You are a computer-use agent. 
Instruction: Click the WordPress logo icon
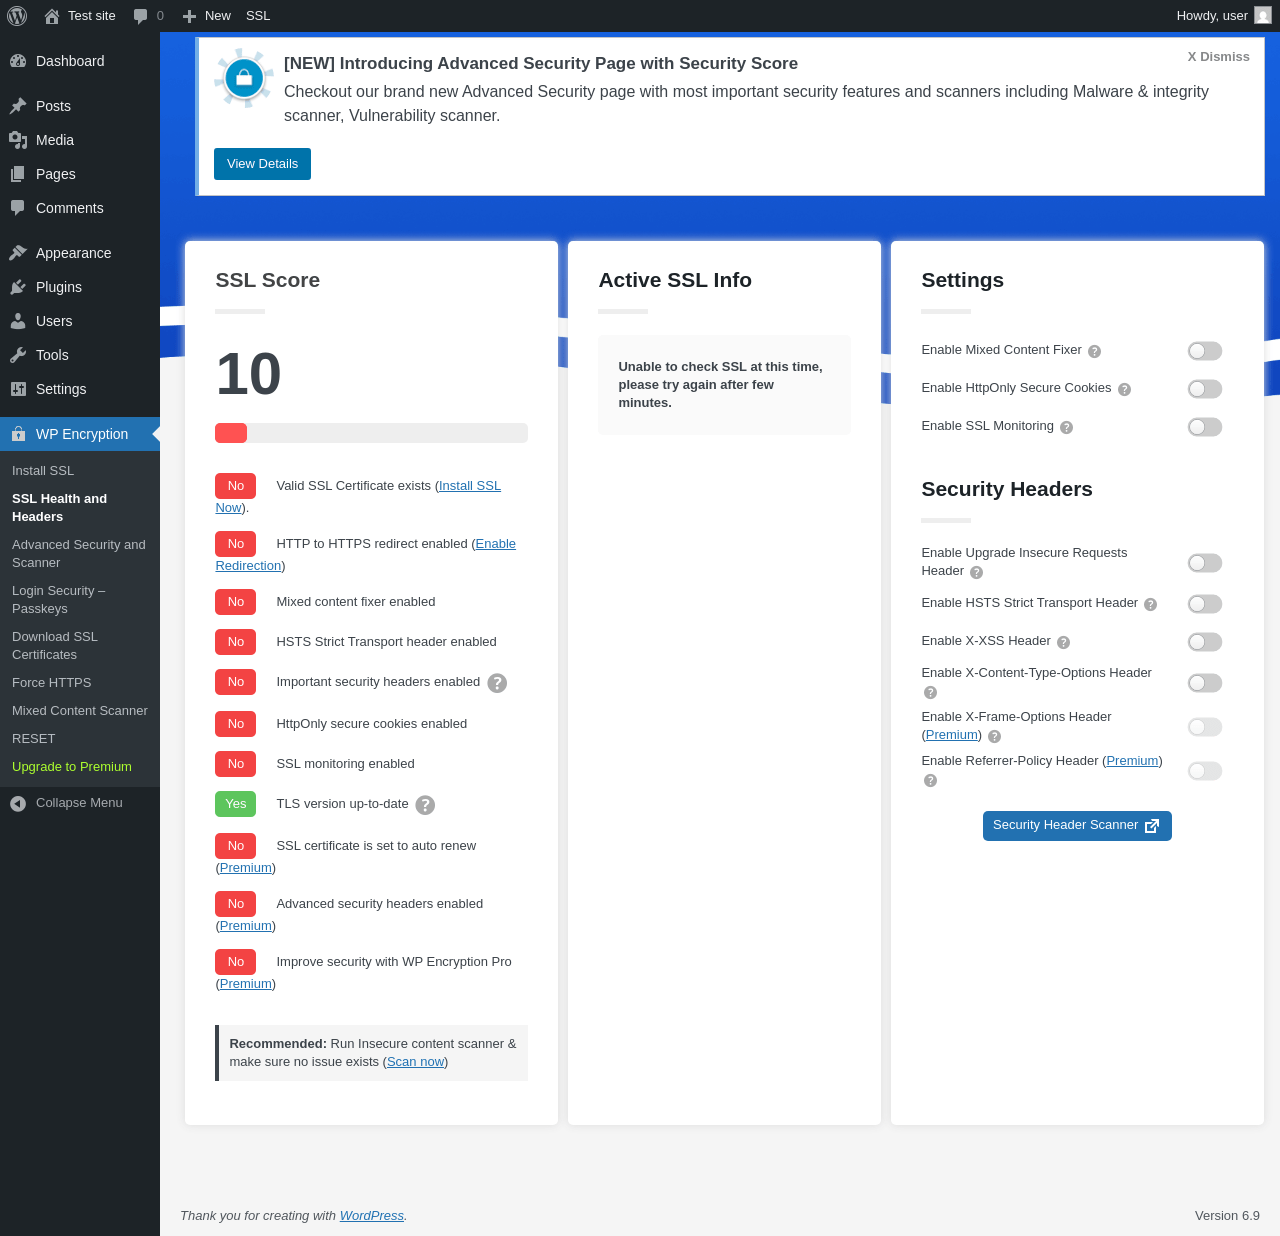click(x=17, y=16)
